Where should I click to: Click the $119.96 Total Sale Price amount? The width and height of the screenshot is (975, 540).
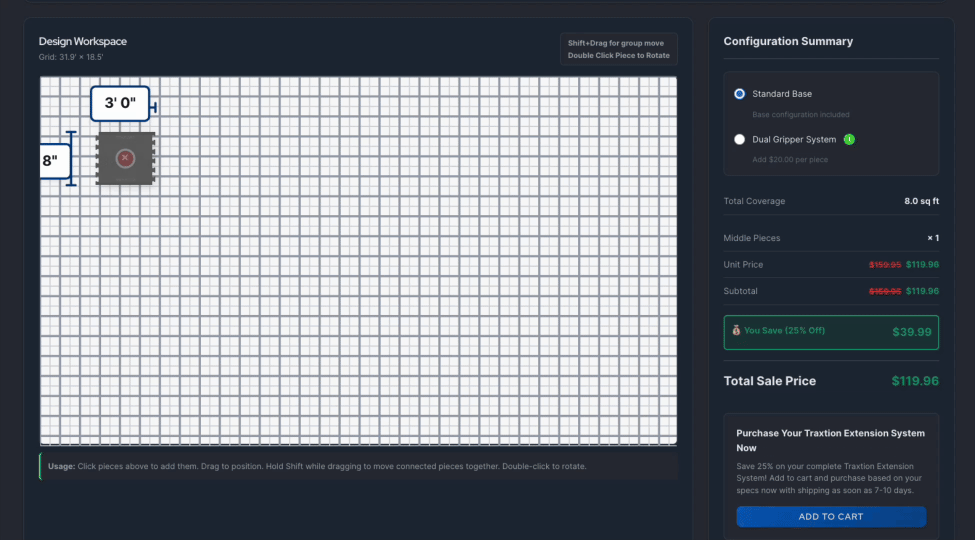[914, 381]
